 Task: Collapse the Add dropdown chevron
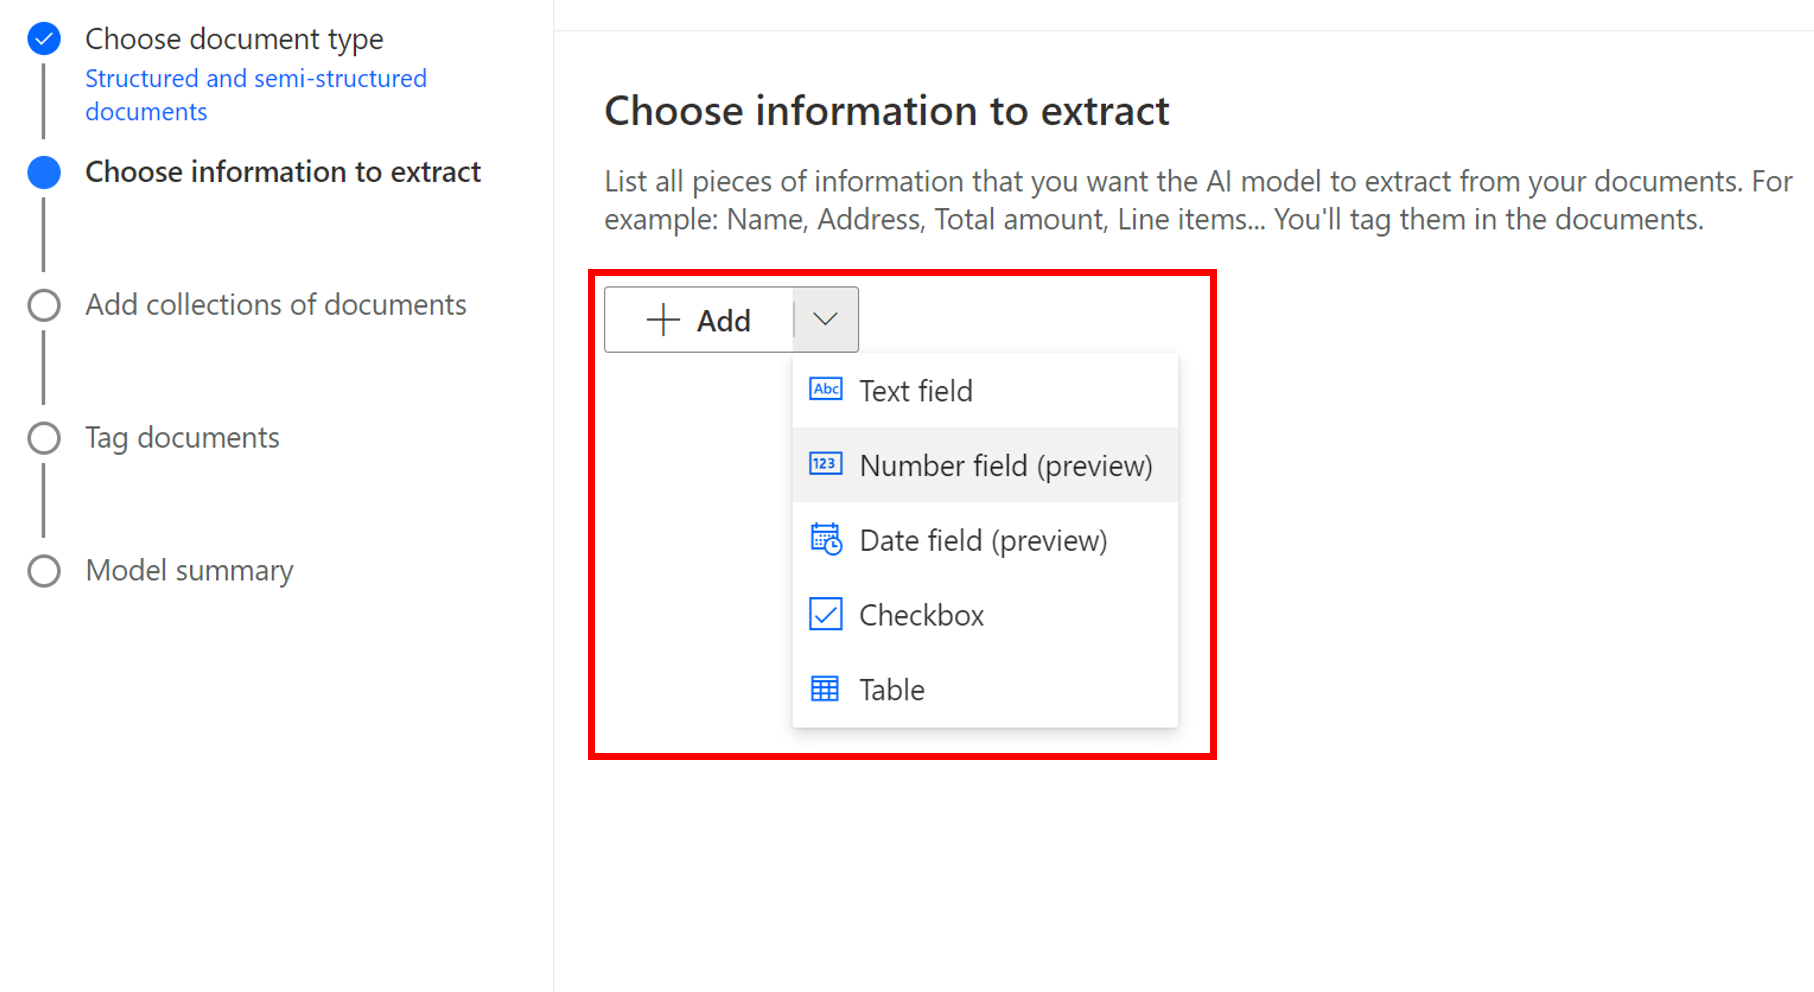(825, 320)
